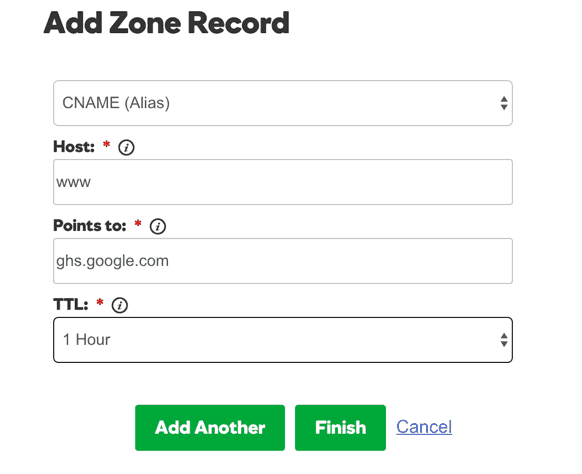This screenshot has height=474, width=582.
Task: Click the info icon beside Host label
Action: tap(126, 147)
